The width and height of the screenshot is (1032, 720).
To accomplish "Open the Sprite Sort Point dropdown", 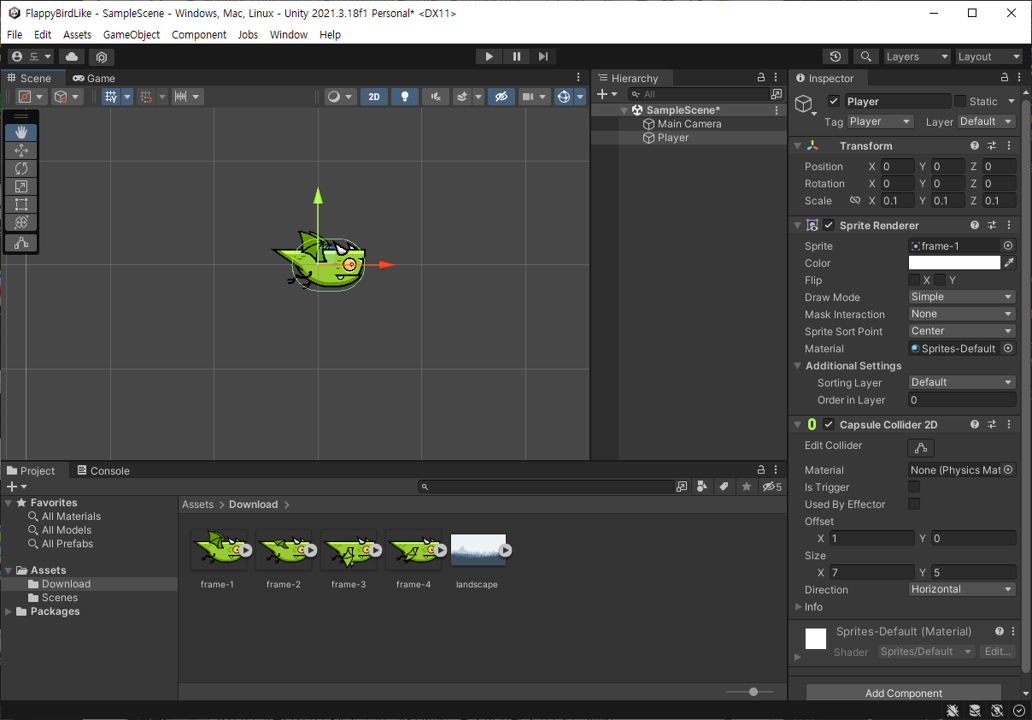I will 962,331.
